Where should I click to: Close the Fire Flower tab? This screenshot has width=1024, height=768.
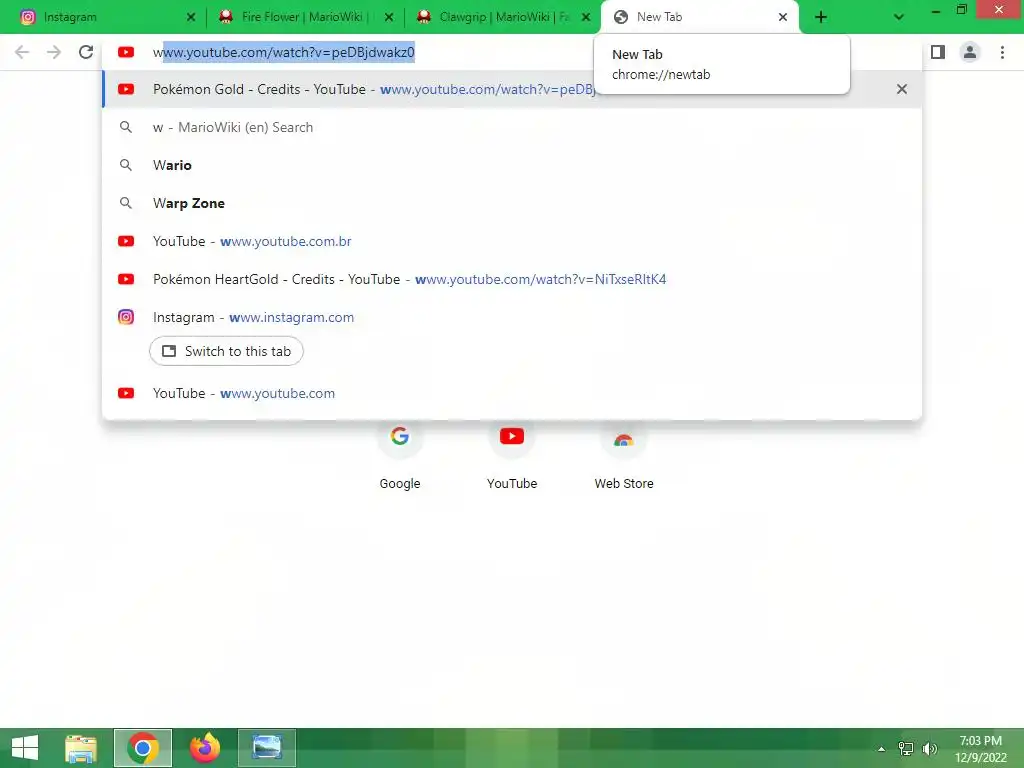click(x=389, y=18)
